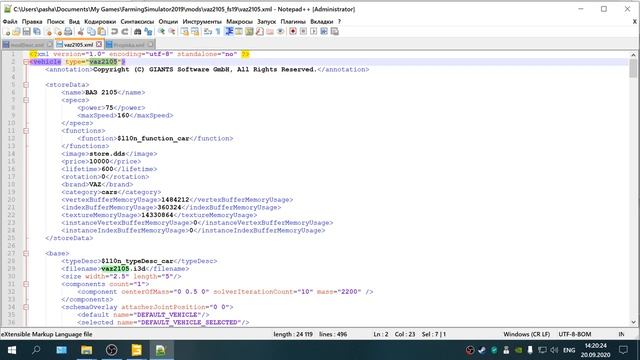Collapse the specs fold marker
640x360 pixels.
click(x=26, y=100)
